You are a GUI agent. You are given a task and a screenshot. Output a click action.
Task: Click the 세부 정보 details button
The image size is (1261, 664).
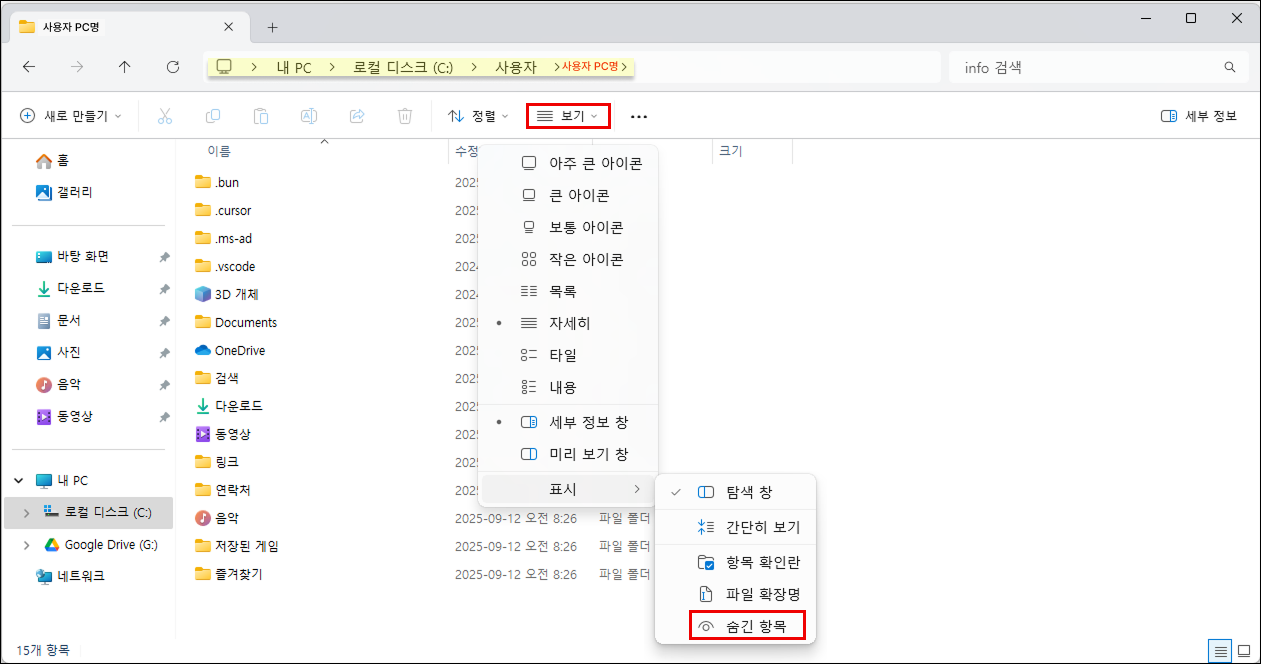click(x=1199, y=116)
